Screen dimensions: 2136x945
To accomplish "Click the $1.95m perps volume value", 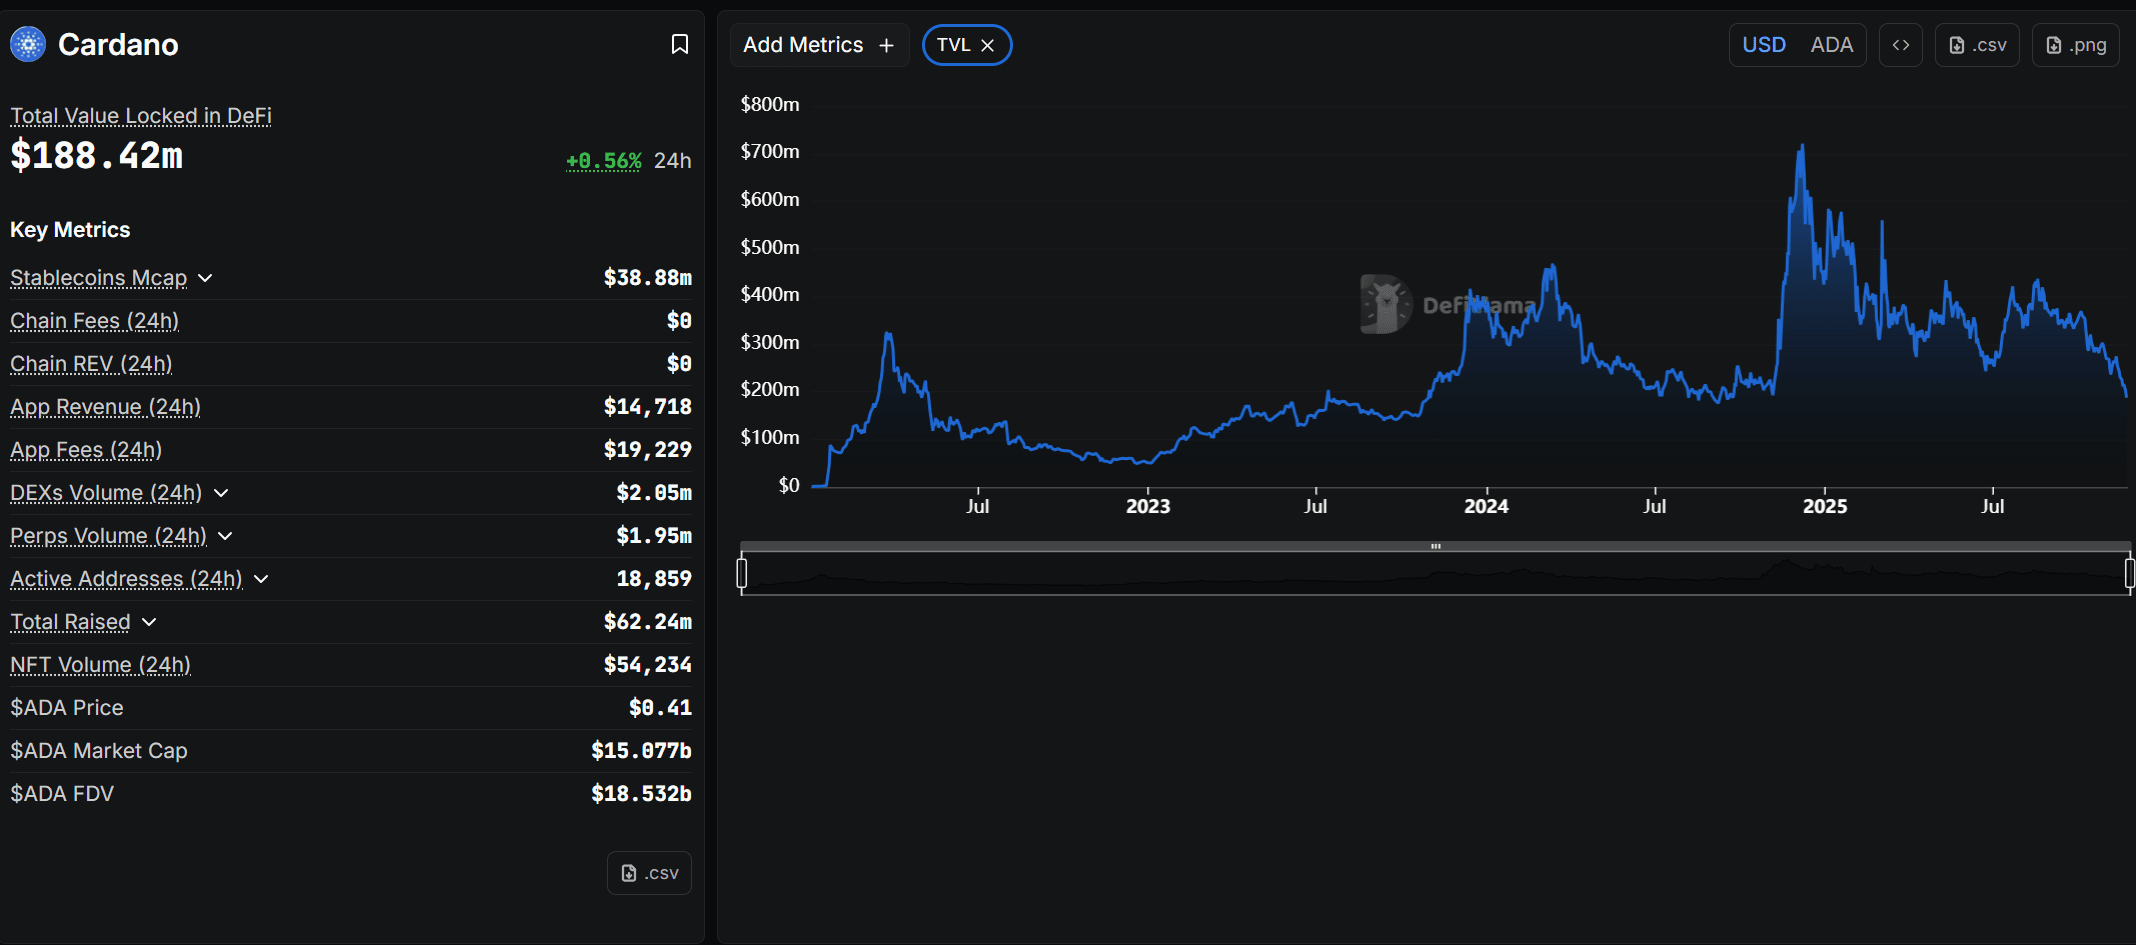I will pyautogui.click(x=654, y=536).
